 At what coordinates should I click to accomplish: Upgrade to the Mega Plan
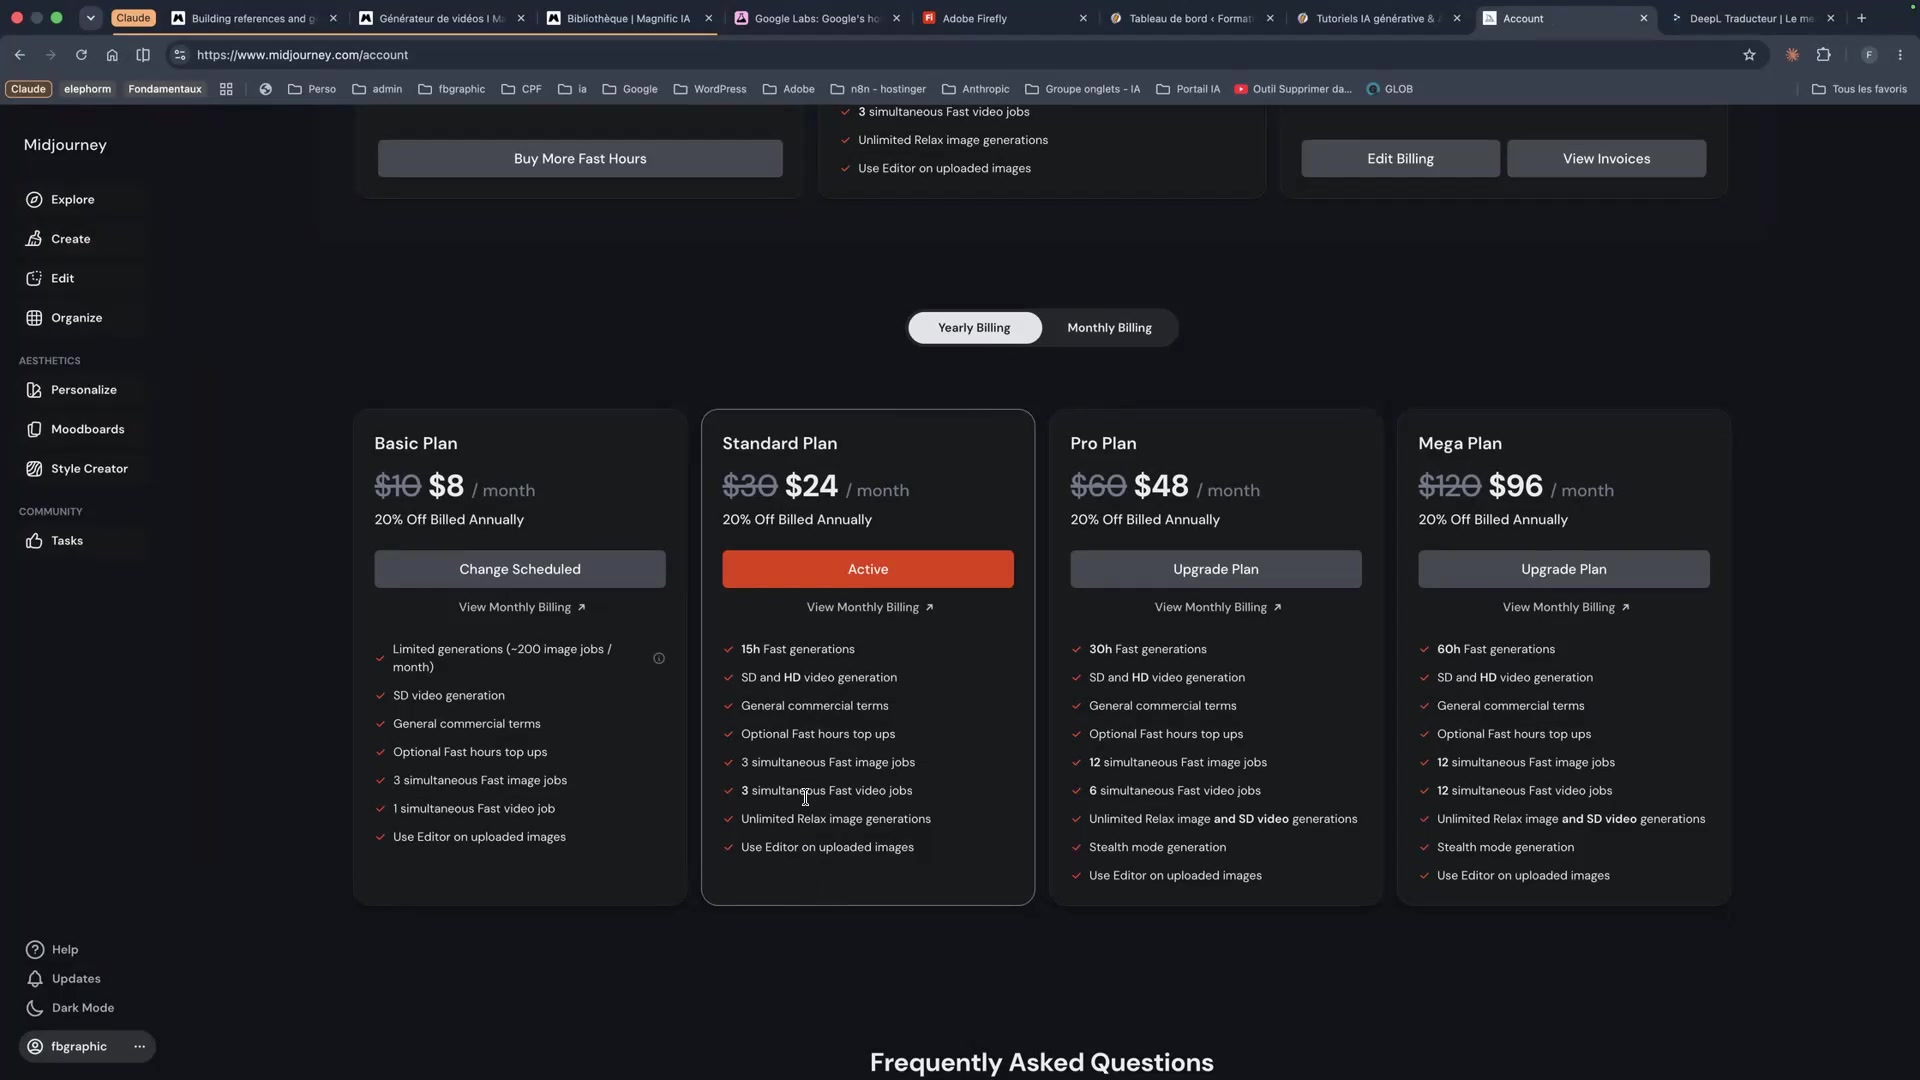point(1564,569)
